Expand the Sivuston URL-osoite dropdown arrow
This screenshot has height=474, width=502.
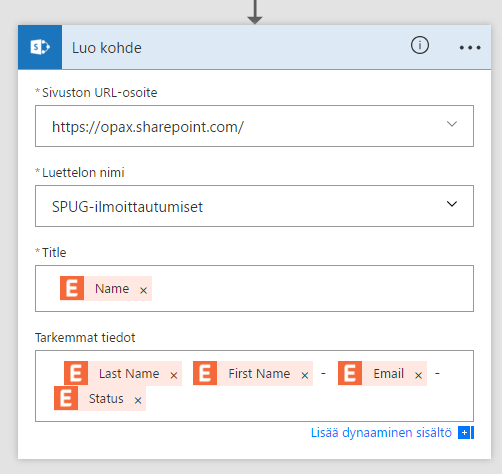(x=452, y=124)
